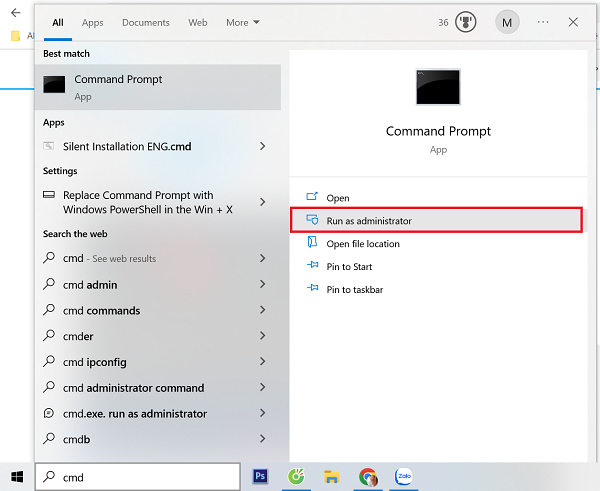Open File Explorer taskbar icon
Screen dimensions: 600x491
pyautogui.click(x=332, y=477)
